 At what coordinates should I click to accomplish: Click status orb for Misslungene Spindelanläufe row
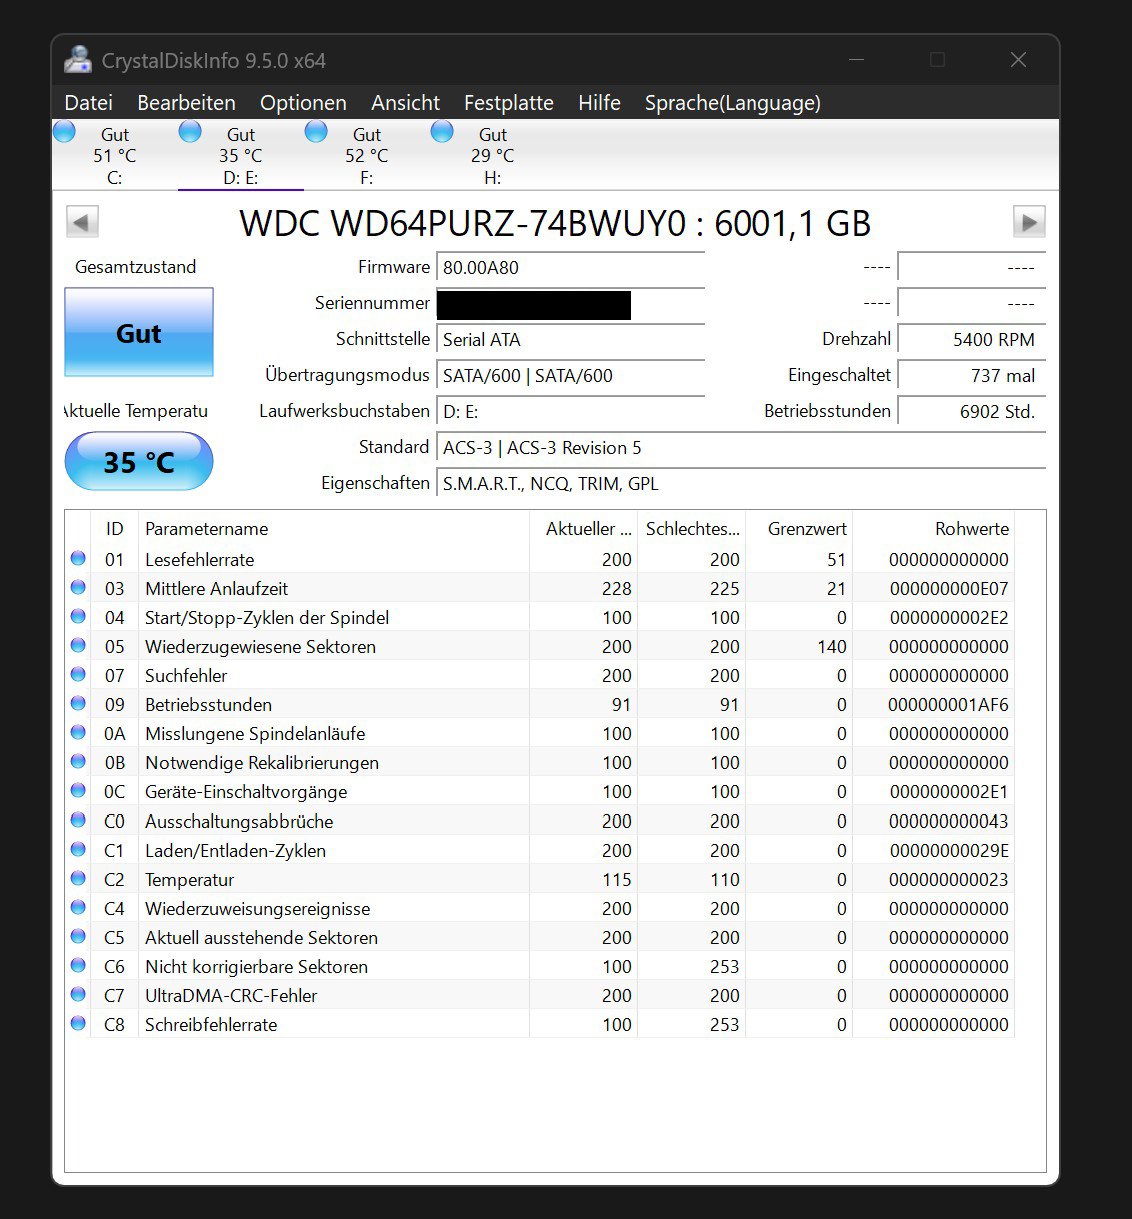[x=78, y=733]
